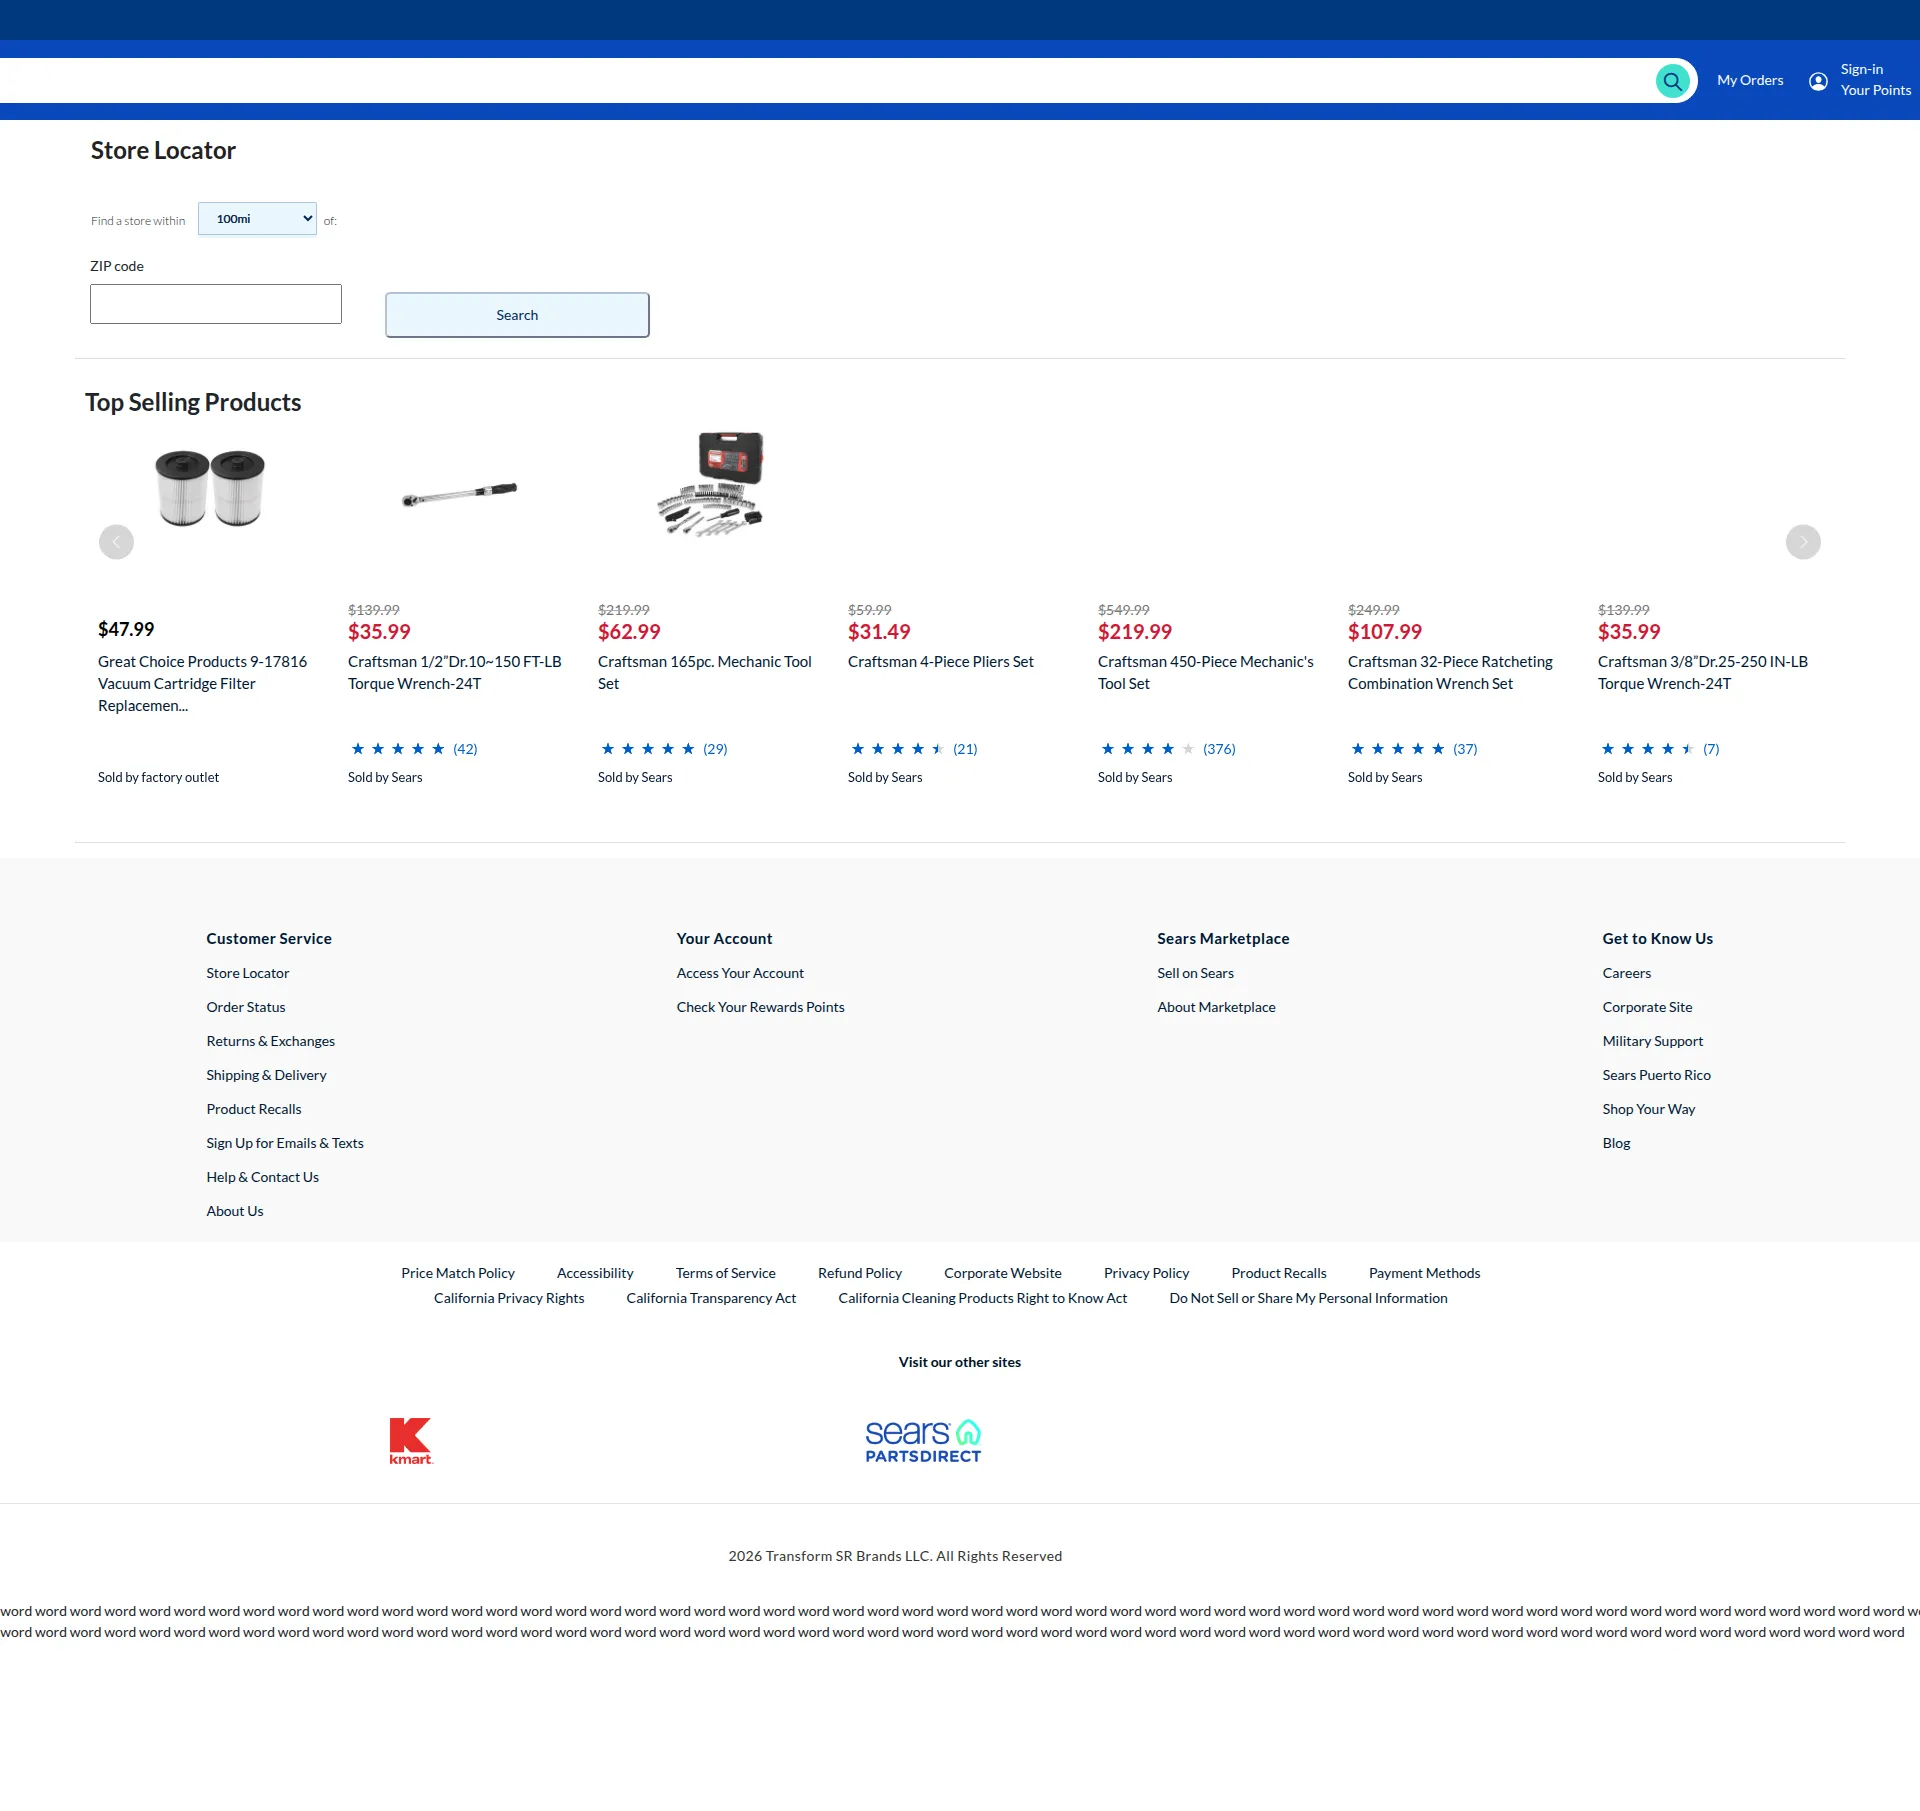Click the teal search magnifier icon
Screen dimensions: 1920x1811
tap(1672, 81)
